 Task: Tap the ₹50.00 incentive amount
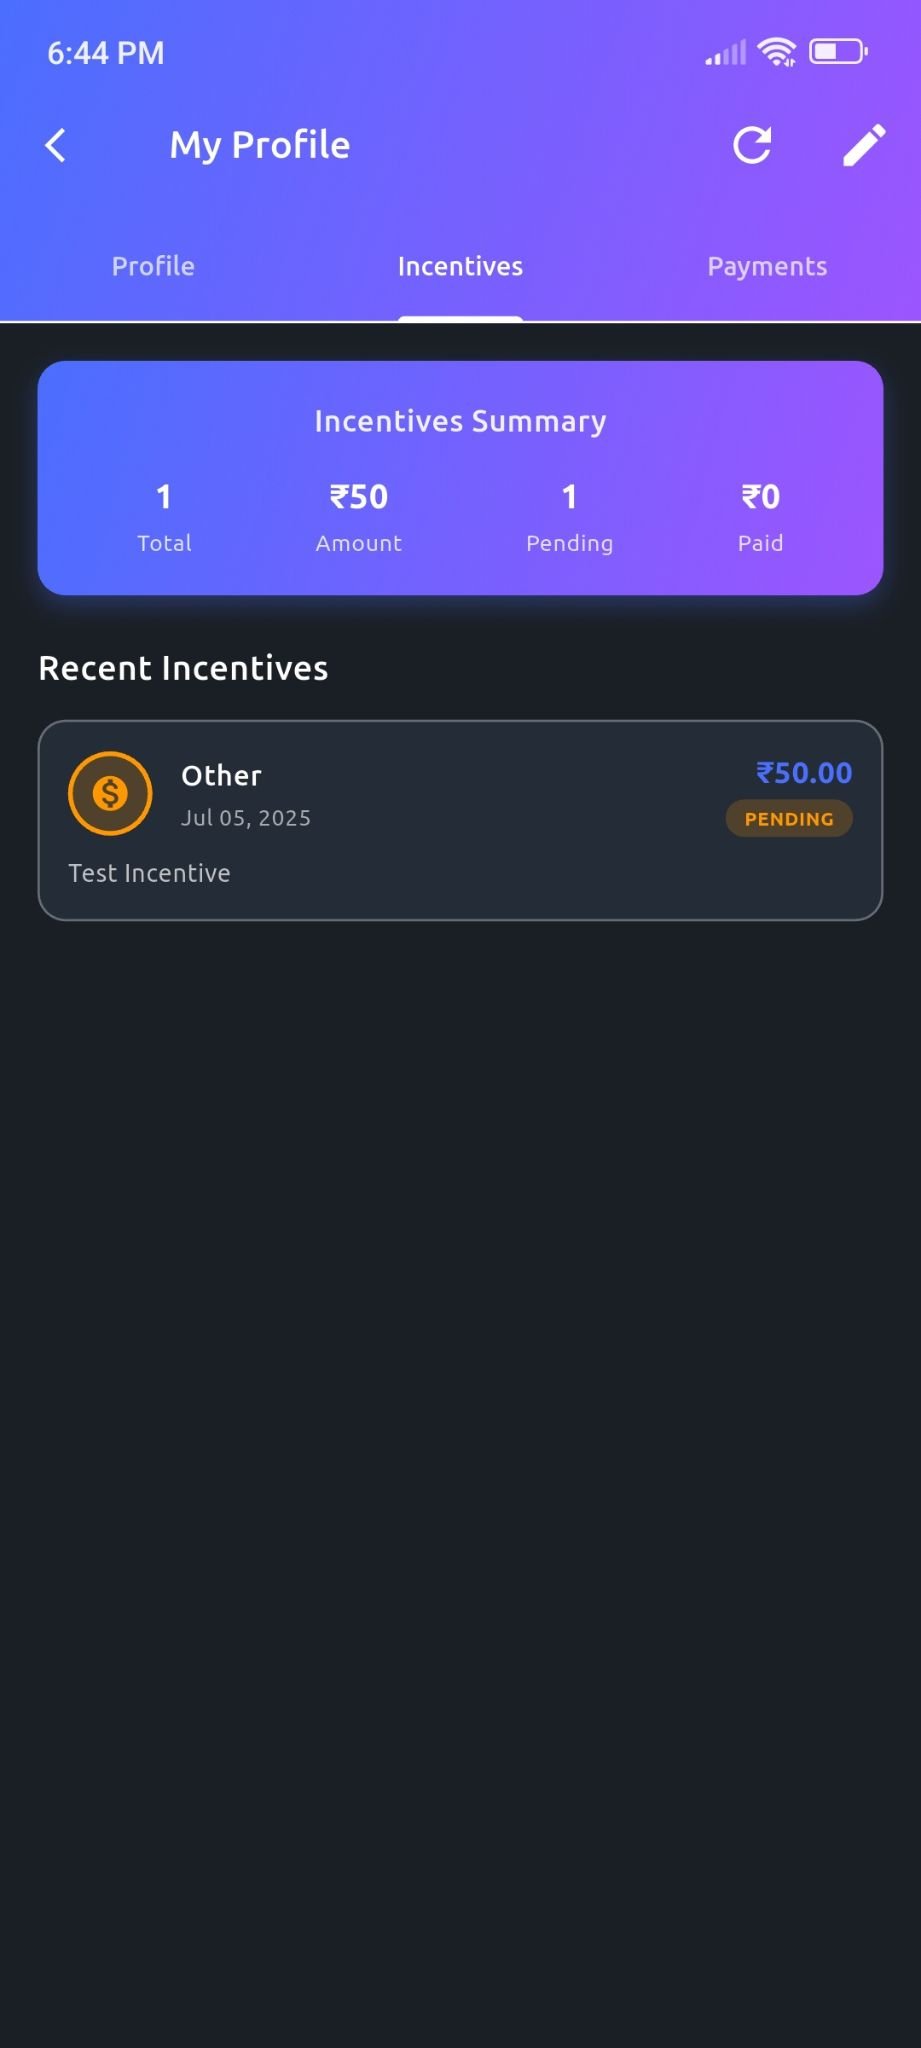pyautogui.click(x=804, y=773)
